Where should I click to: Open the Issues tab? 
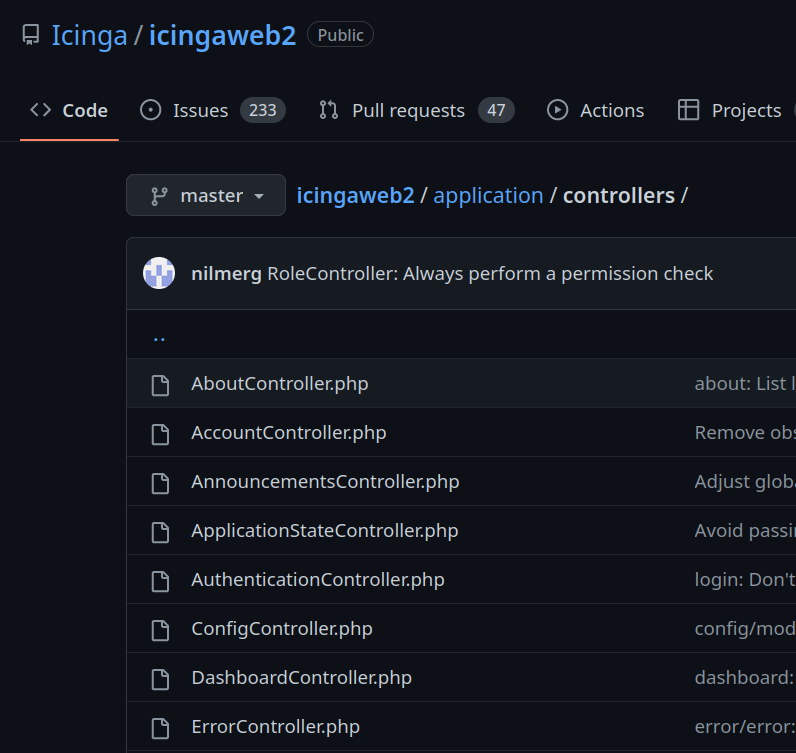click(200, 110)
